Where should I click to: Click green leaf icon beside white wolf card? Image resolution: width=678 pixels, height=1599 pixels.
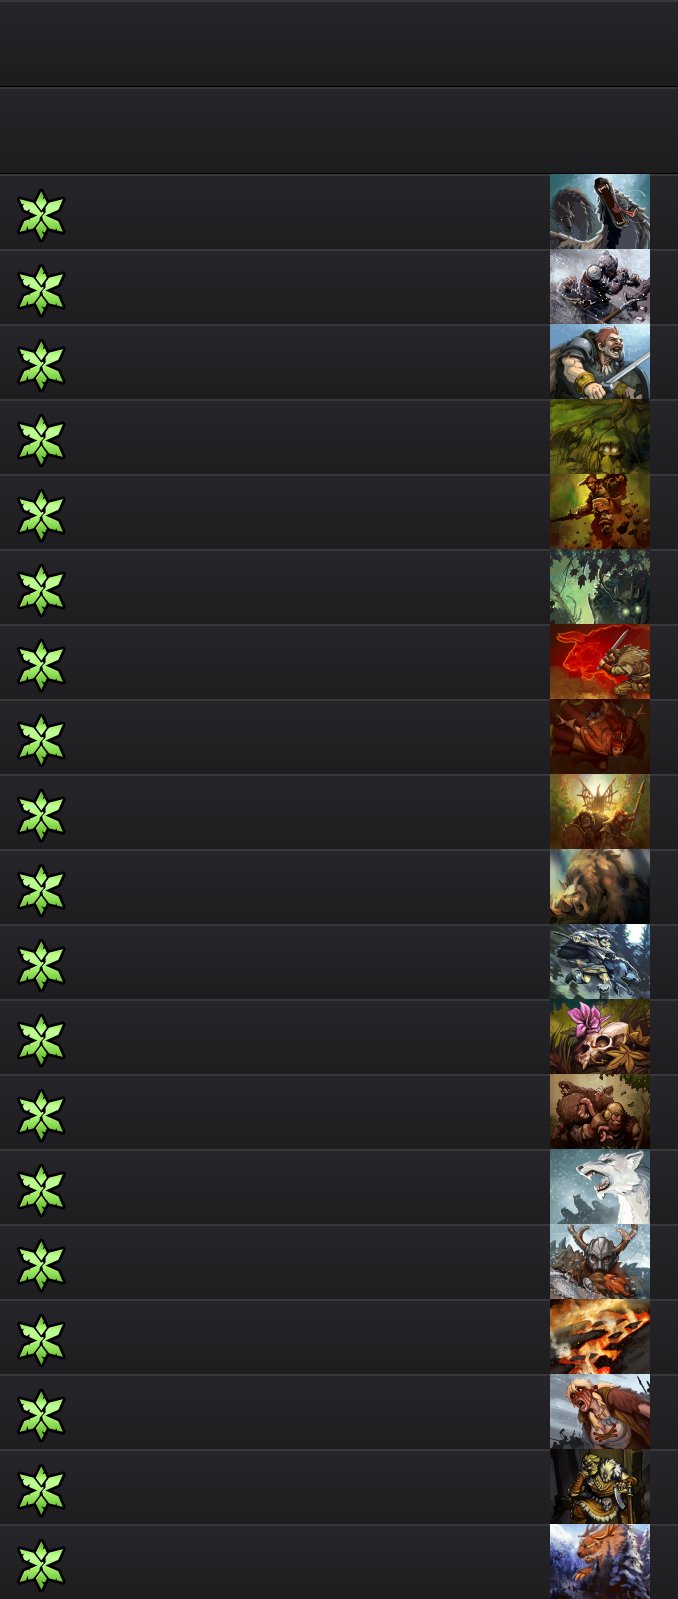(x=41, y=1190)
